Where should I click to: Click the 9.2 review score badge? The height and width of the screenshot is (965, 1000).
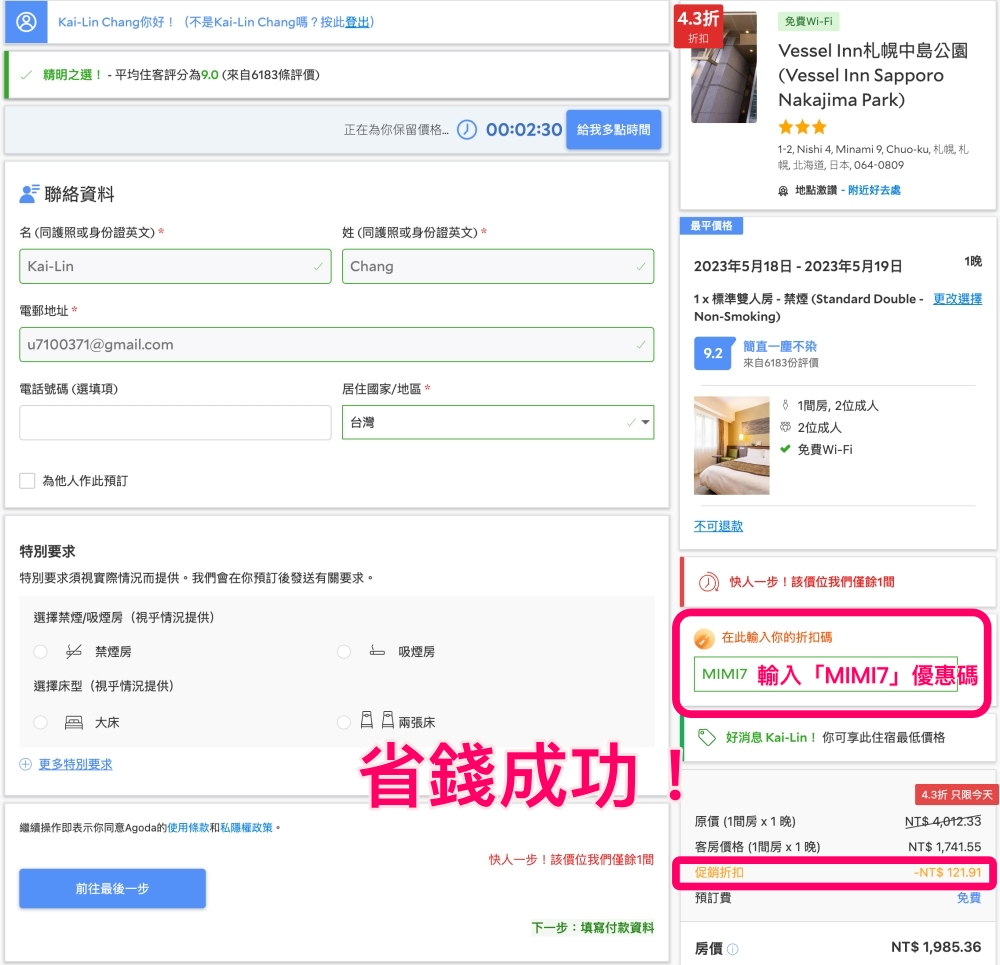pos(712,354)
